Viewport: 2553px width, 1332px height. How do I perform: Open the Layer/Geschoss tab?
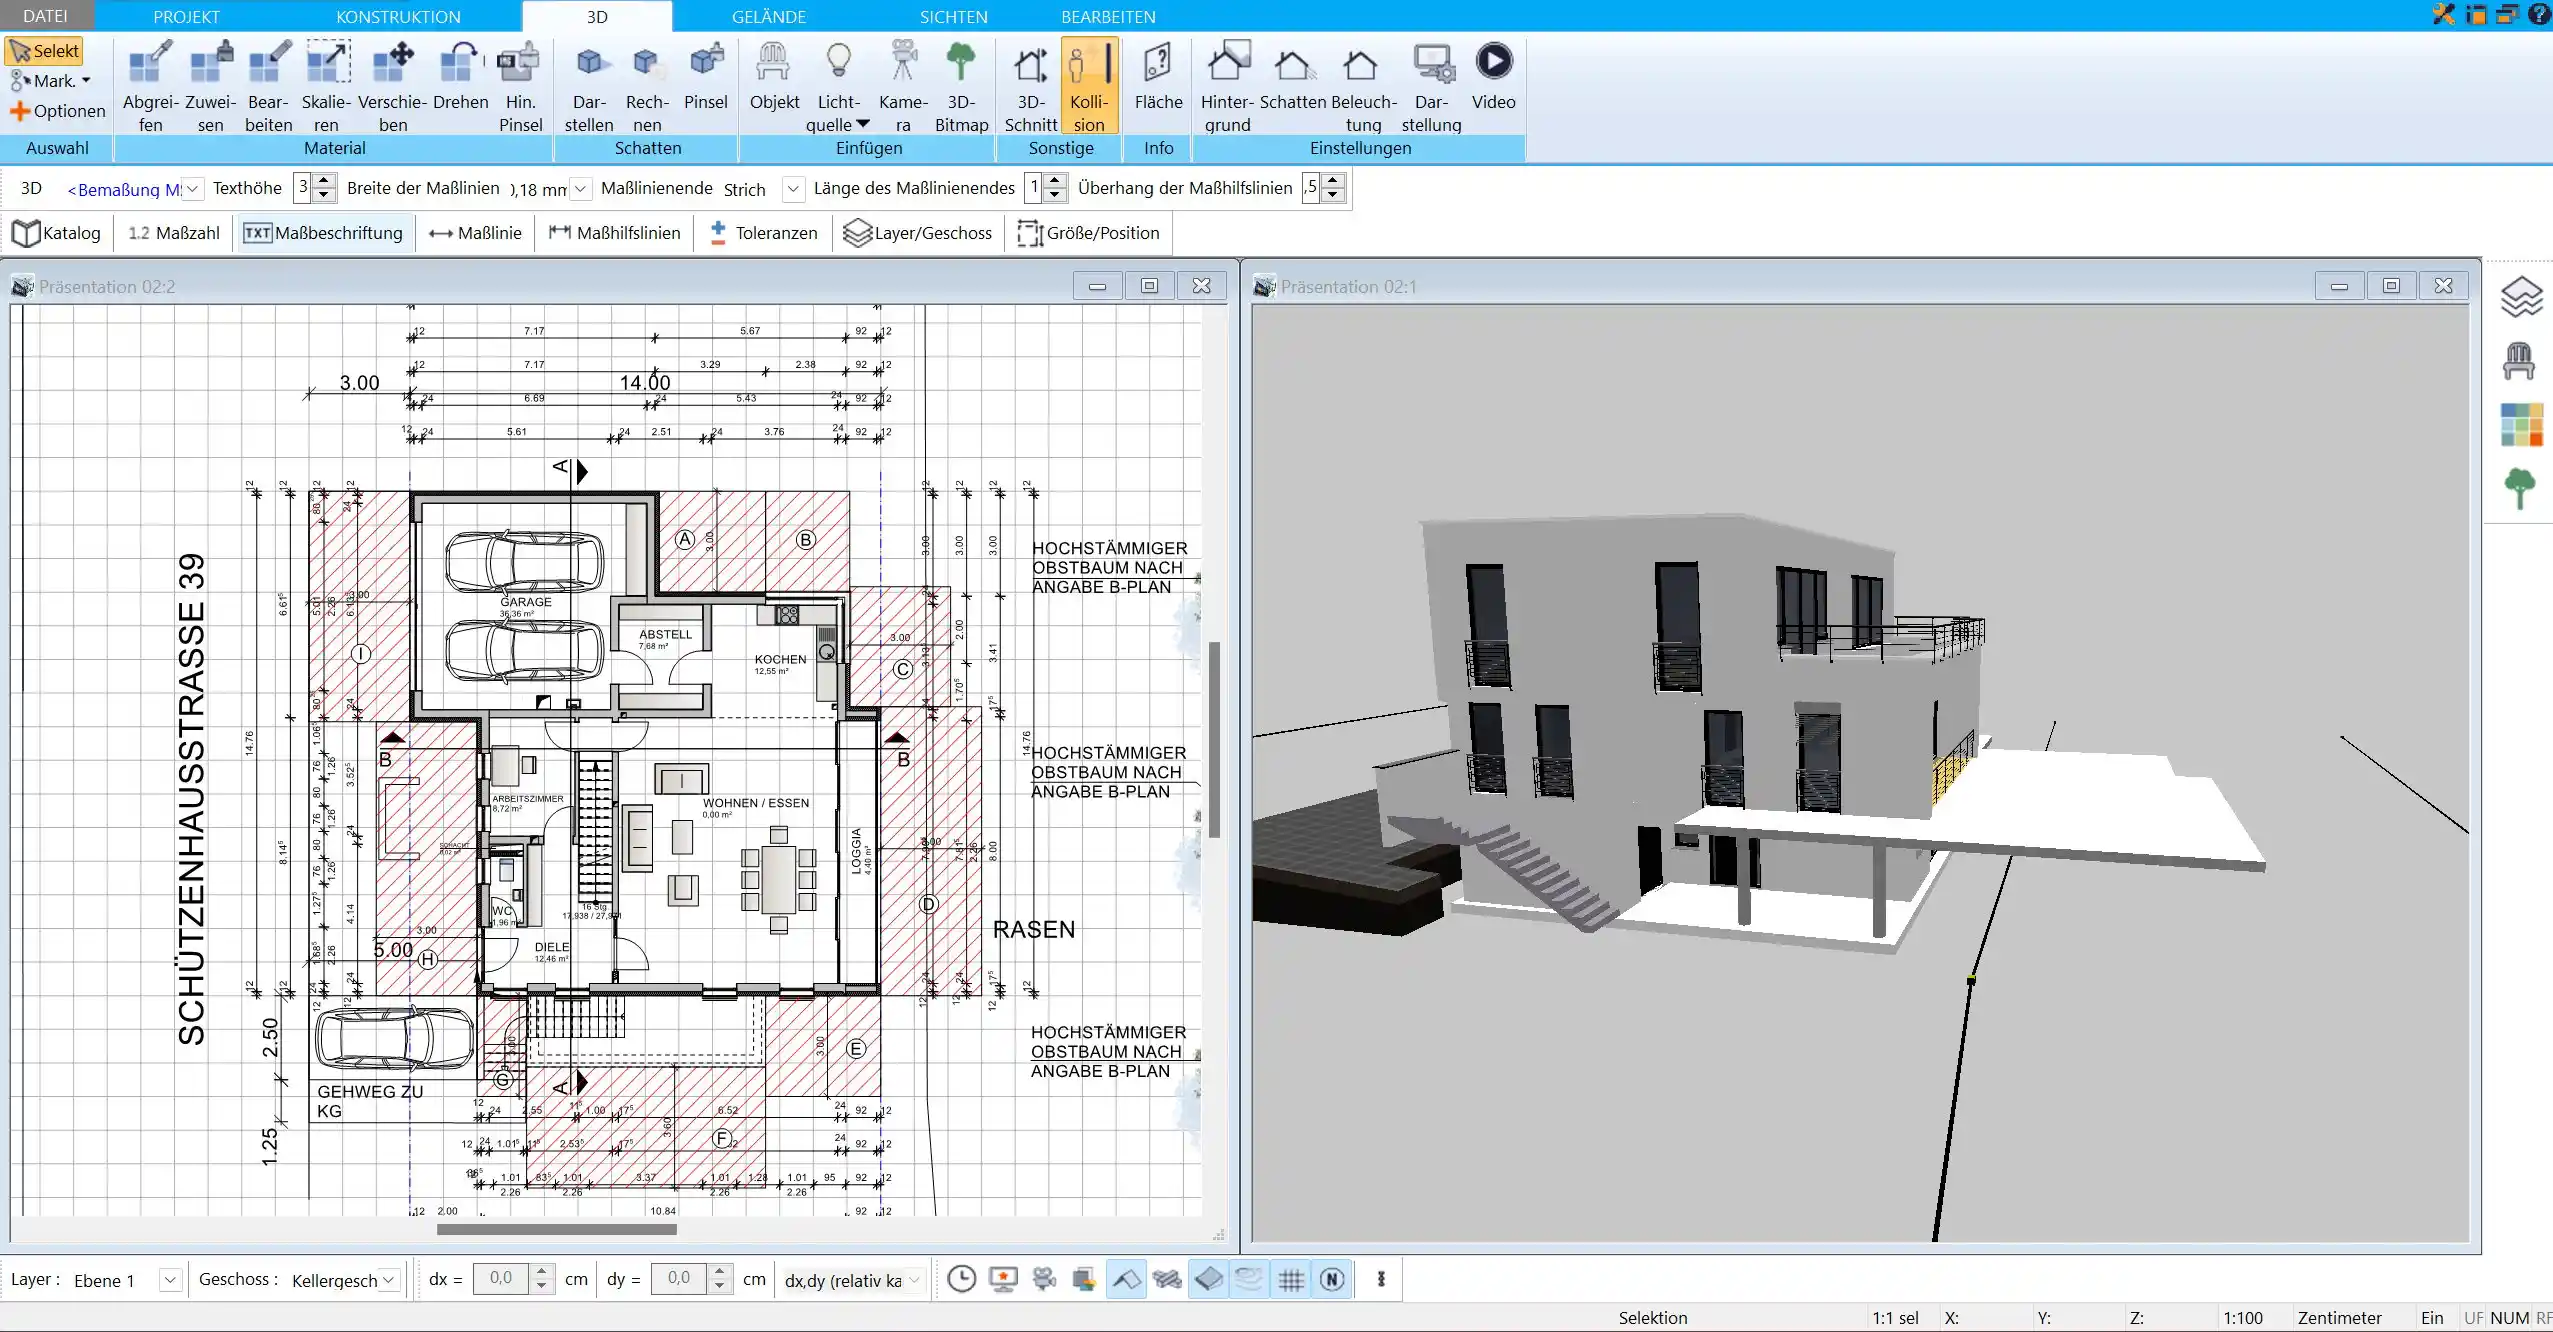918,233
